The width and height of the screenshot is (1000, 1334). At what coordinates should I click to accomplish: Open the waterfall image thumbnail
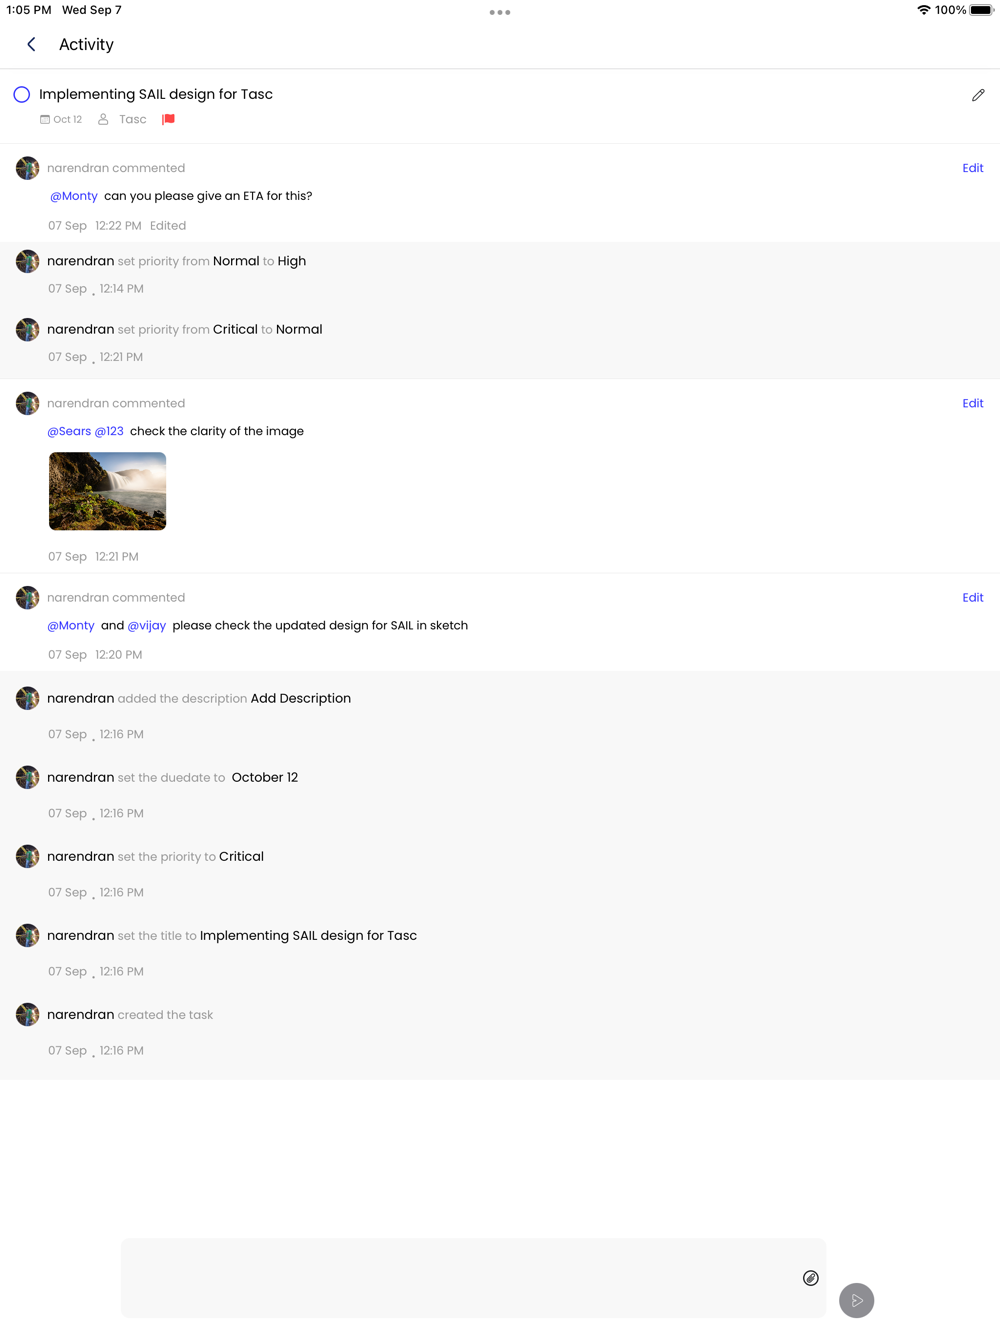[x=108, y=491]
